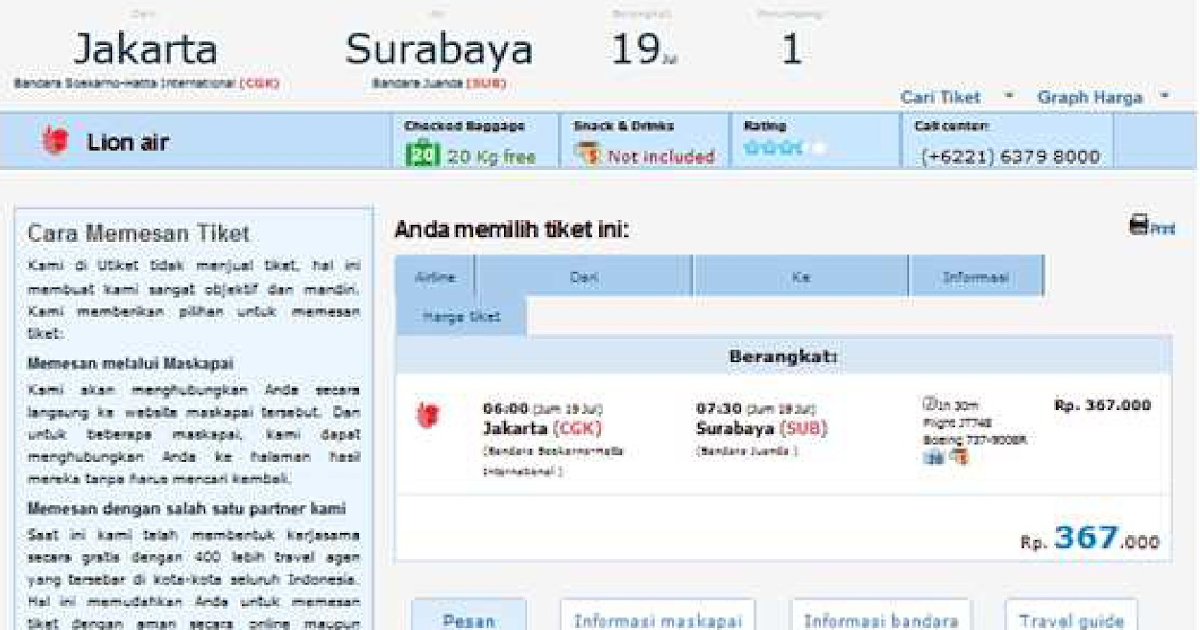The width and height of the screenshot is (1200, 630).
Task: Click the Boeing 737-900ER aircraft text
Action: (x=975, y=439)
